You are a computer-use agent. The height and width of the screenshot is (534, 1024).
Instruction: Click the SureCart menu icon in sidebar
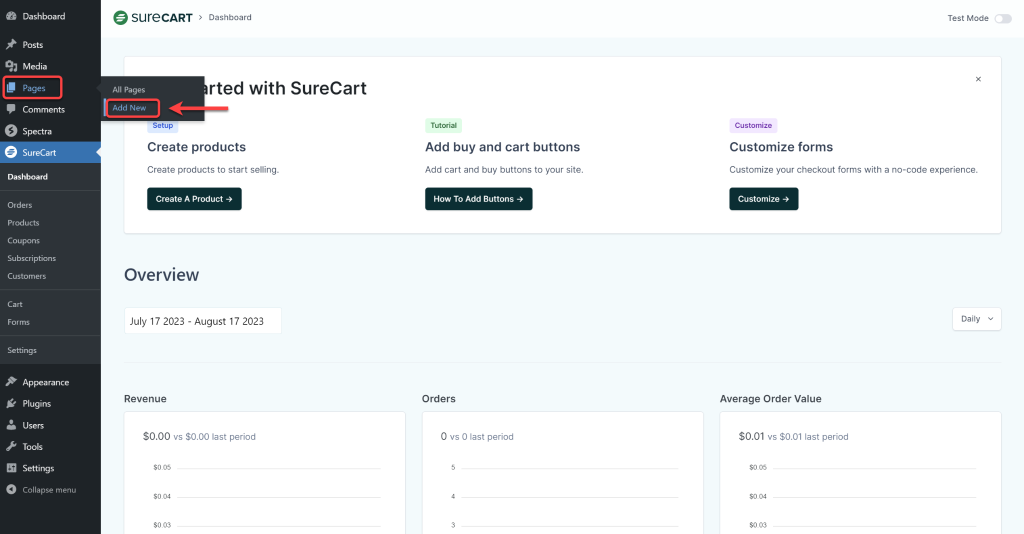click(x=11, y=152)
